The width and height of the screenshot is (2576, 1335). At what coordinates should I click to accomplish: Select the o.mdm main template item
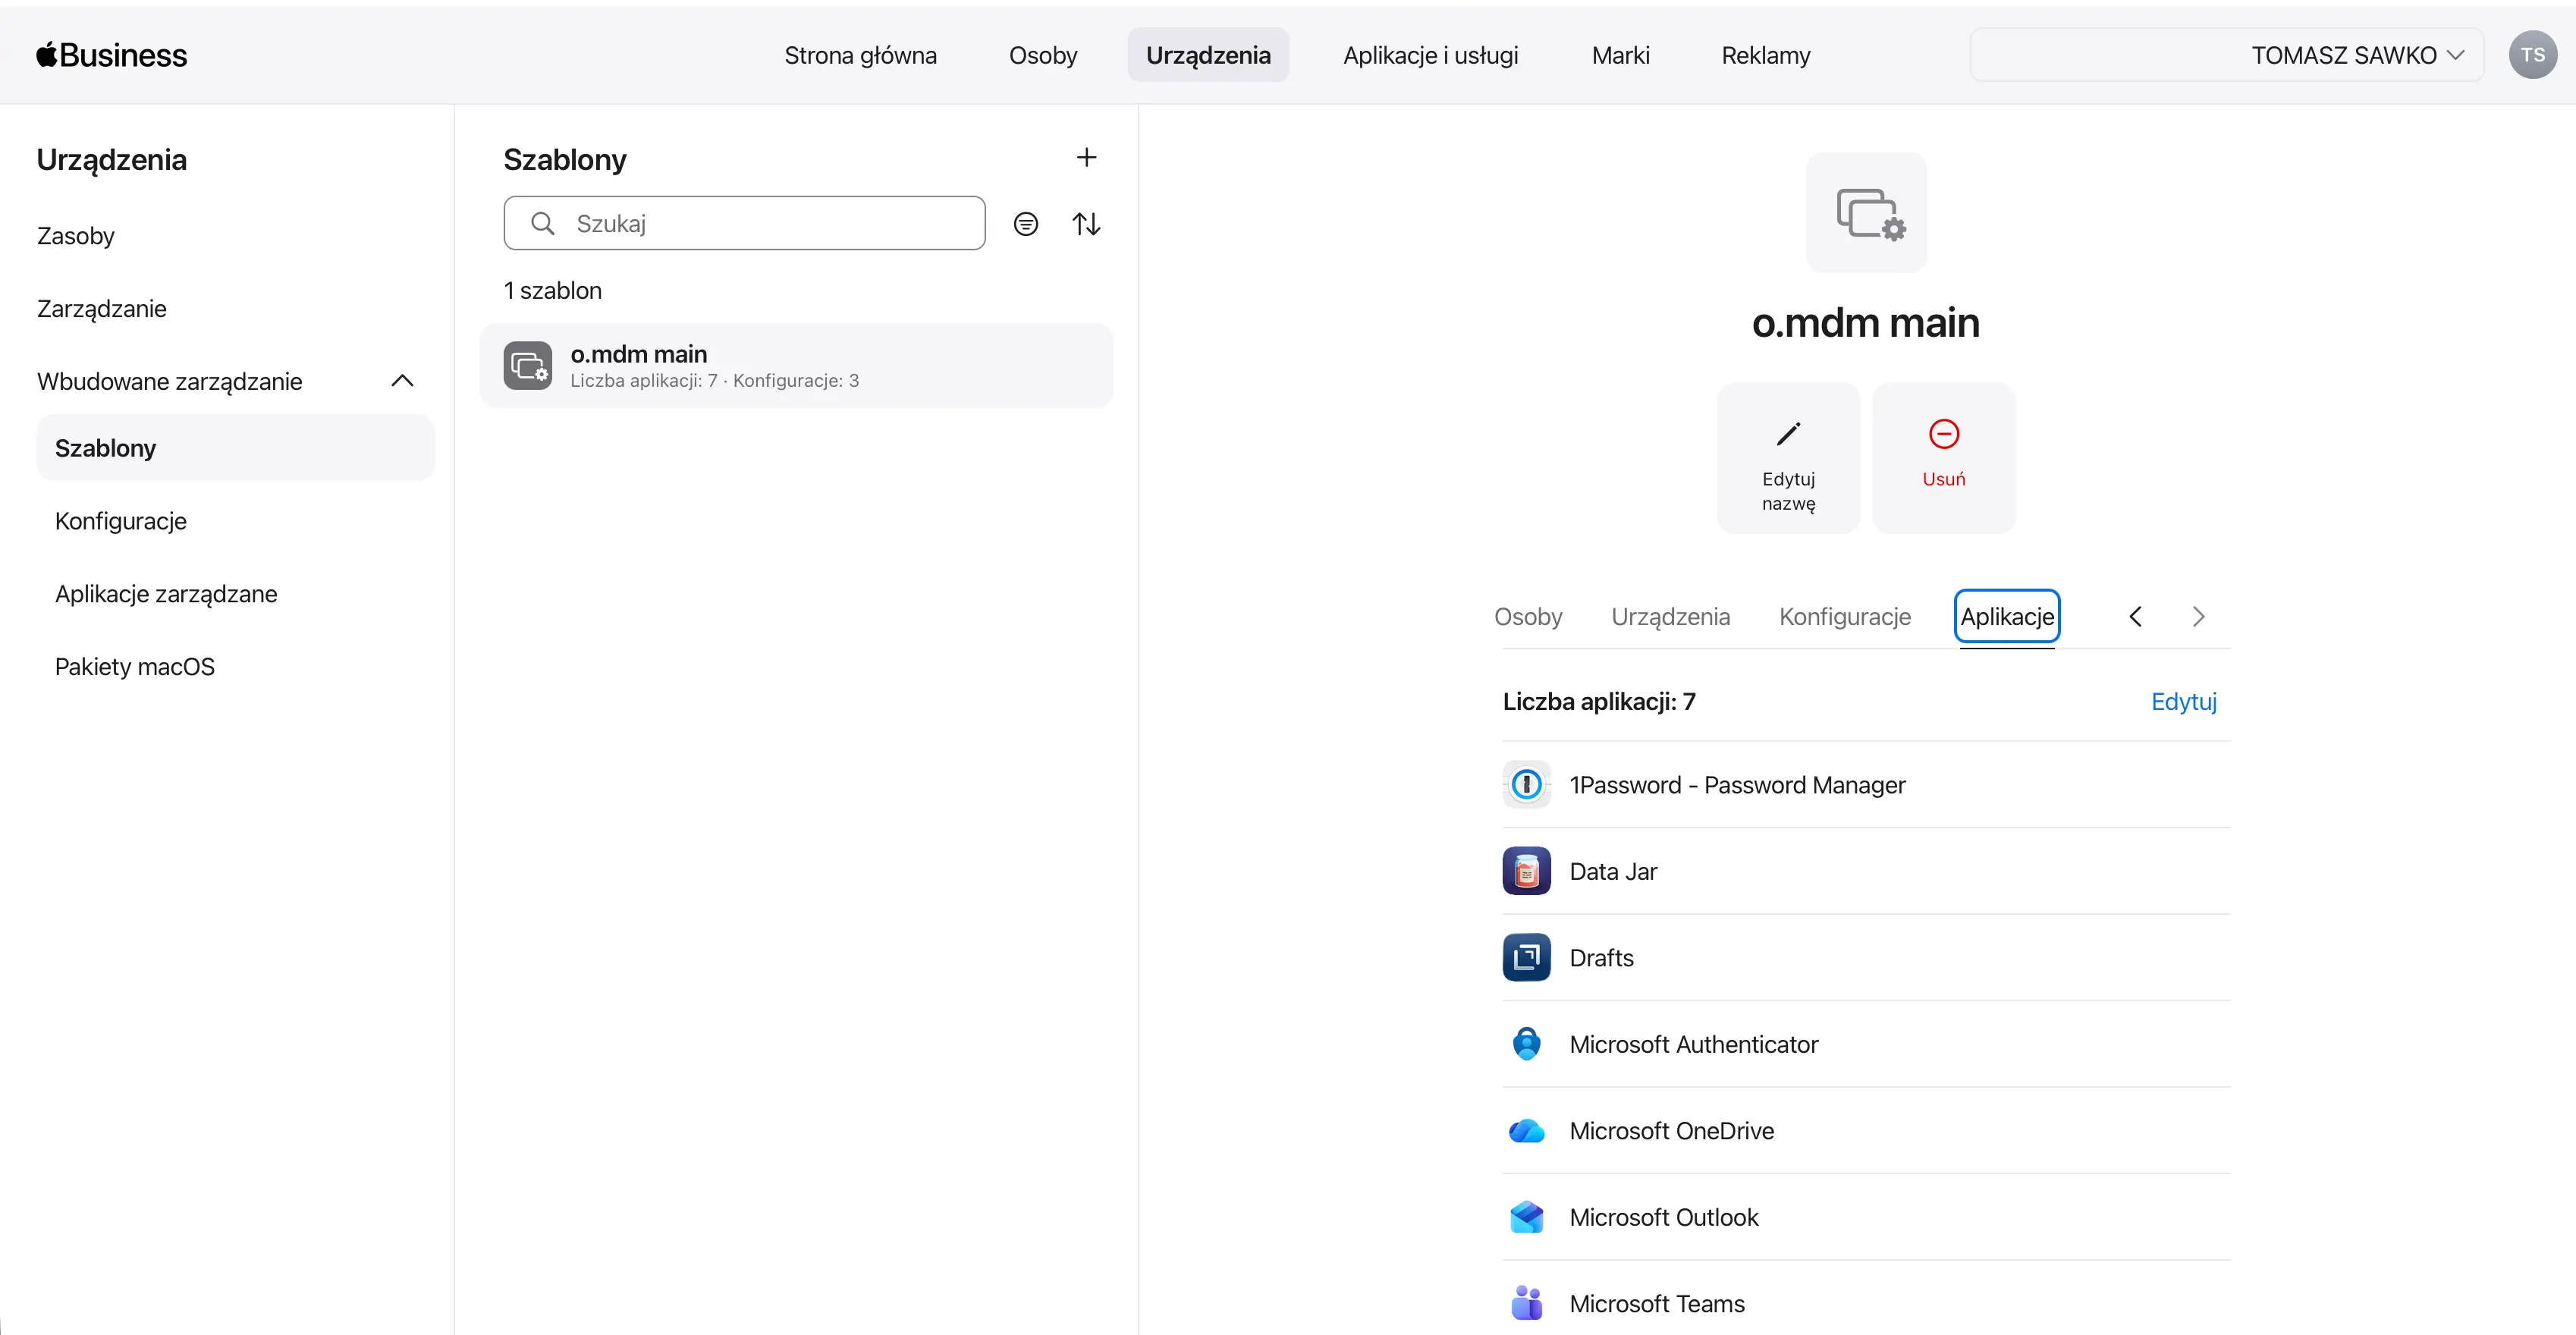pos(795,366)
